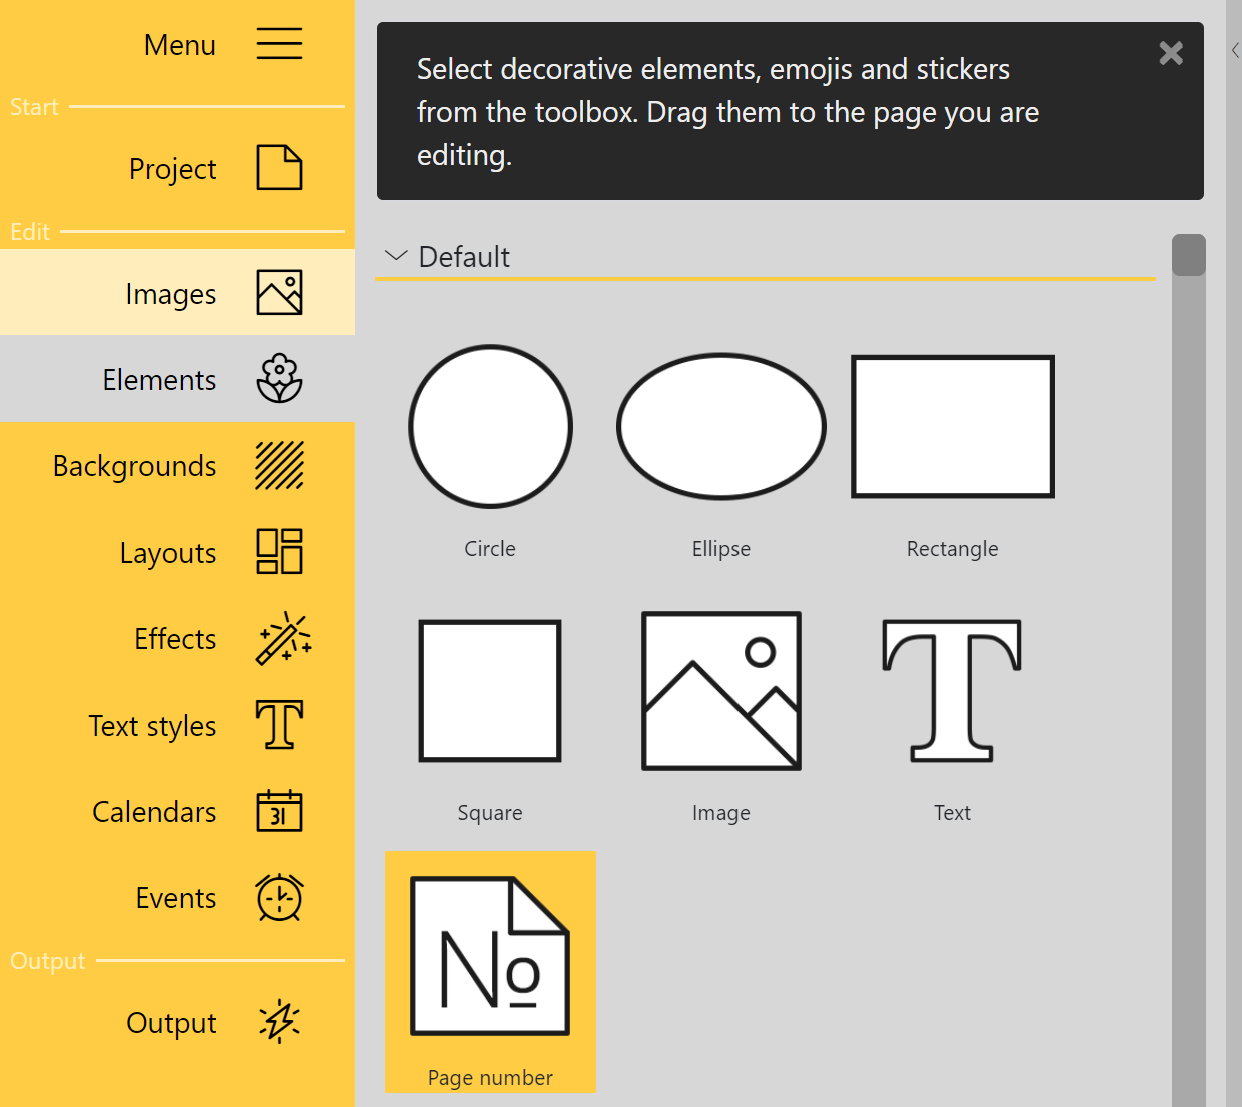Select the Effects magic wand icon
The height and width of the screenshot is (1107, 1242).
coord(283,638)
